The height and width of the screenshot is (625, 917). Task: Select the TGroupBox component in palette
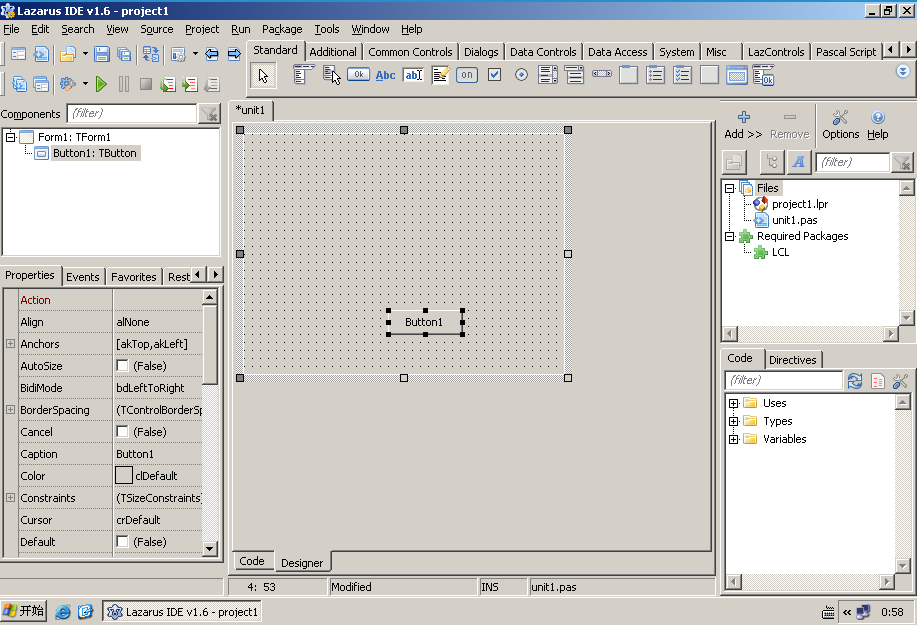pos(629,75)
